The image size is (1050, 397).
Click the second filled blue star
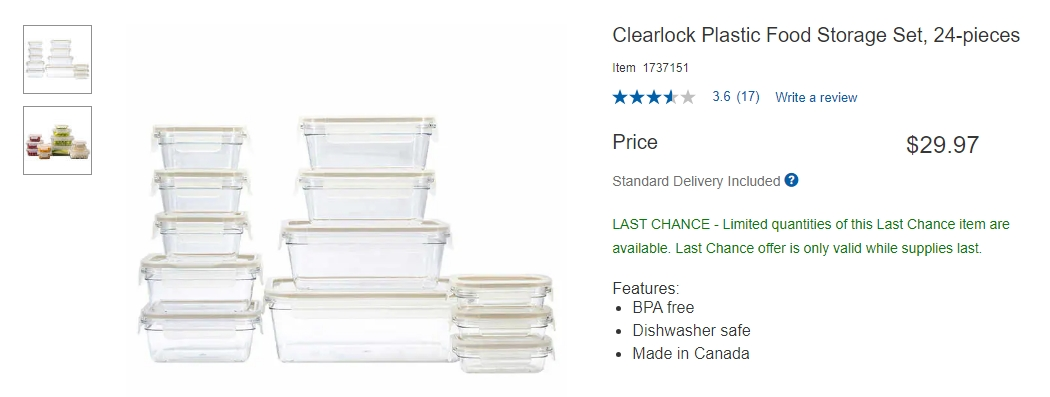click(x=637, y=98)
